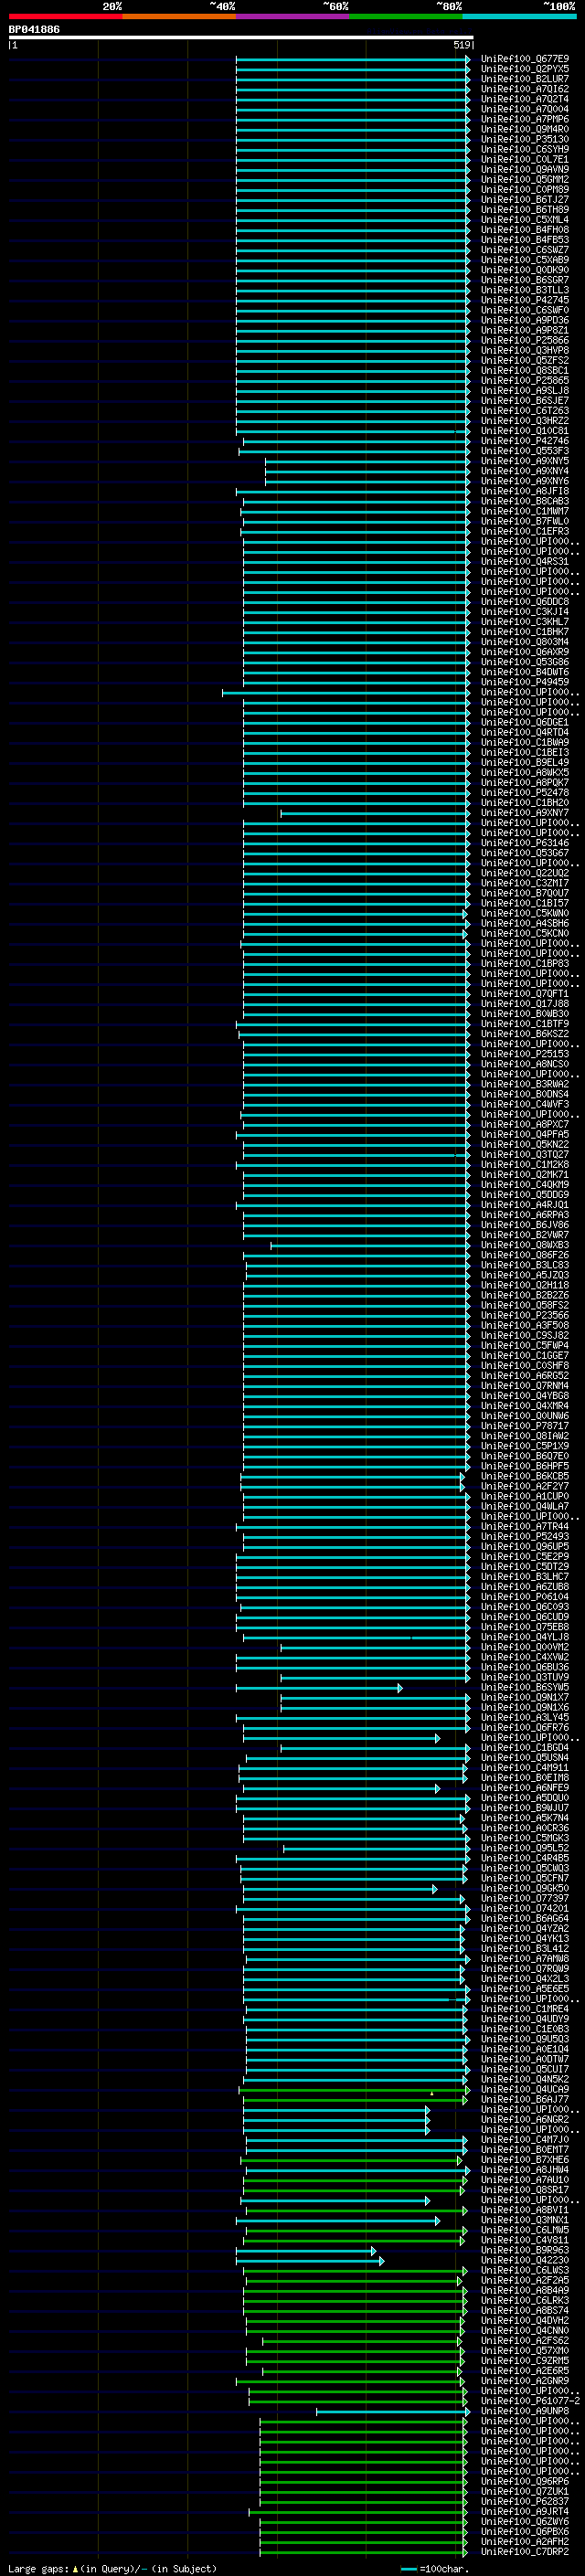
Task: Select hit label UniRef100_P06104
Action: pyautogui.click(x=525, y=1597)
